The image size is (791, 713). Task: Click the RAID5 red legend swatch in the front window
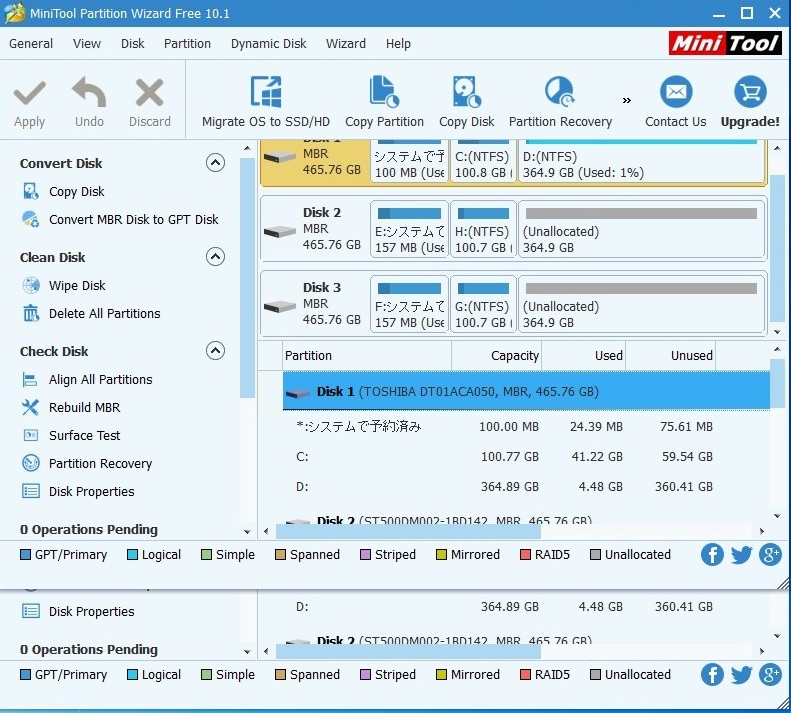tap(525, 555)
